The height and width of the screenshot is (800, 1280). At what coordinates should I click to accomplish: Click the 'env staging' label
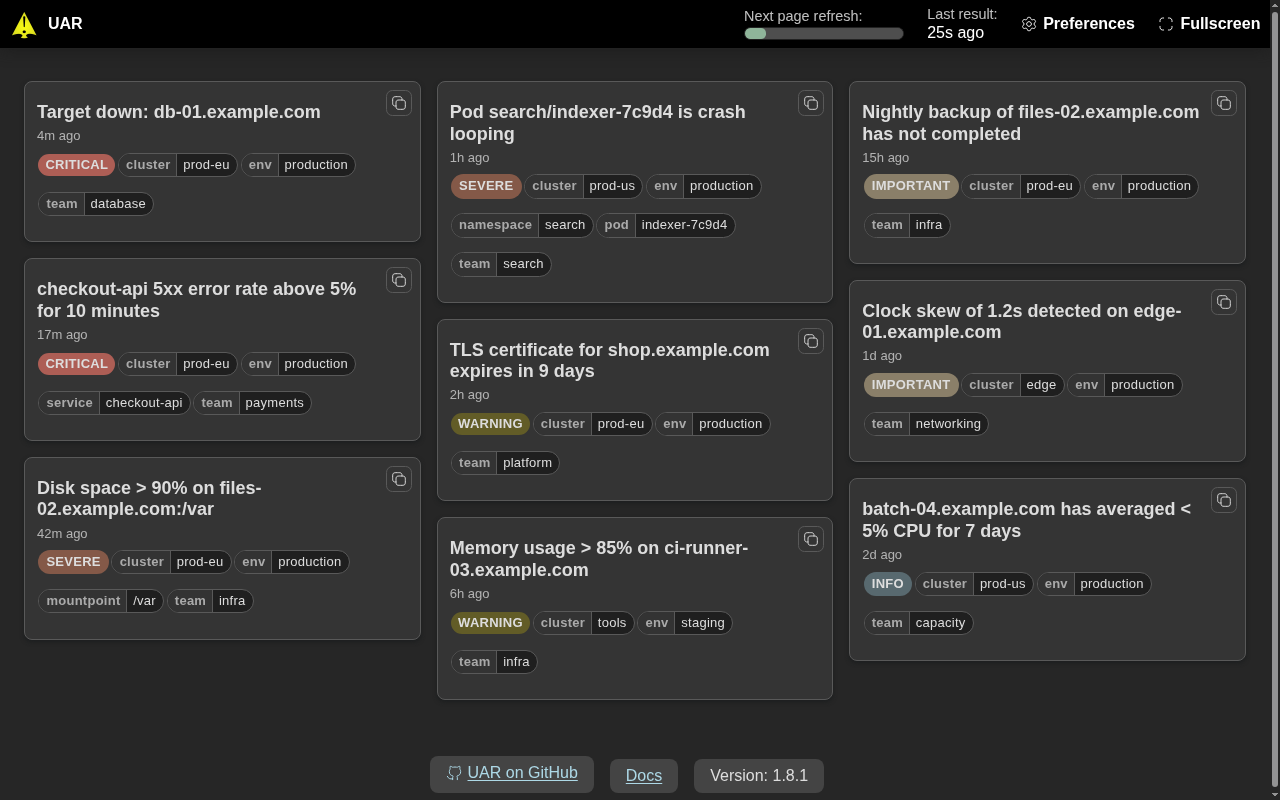point(685,623)
